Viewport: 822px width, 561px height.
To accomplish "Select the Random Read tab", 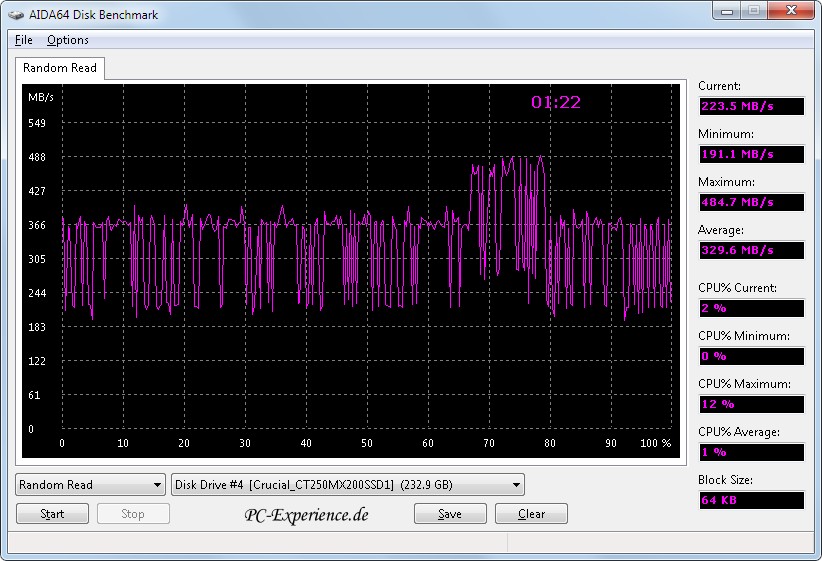I will (x=60, y=68).
